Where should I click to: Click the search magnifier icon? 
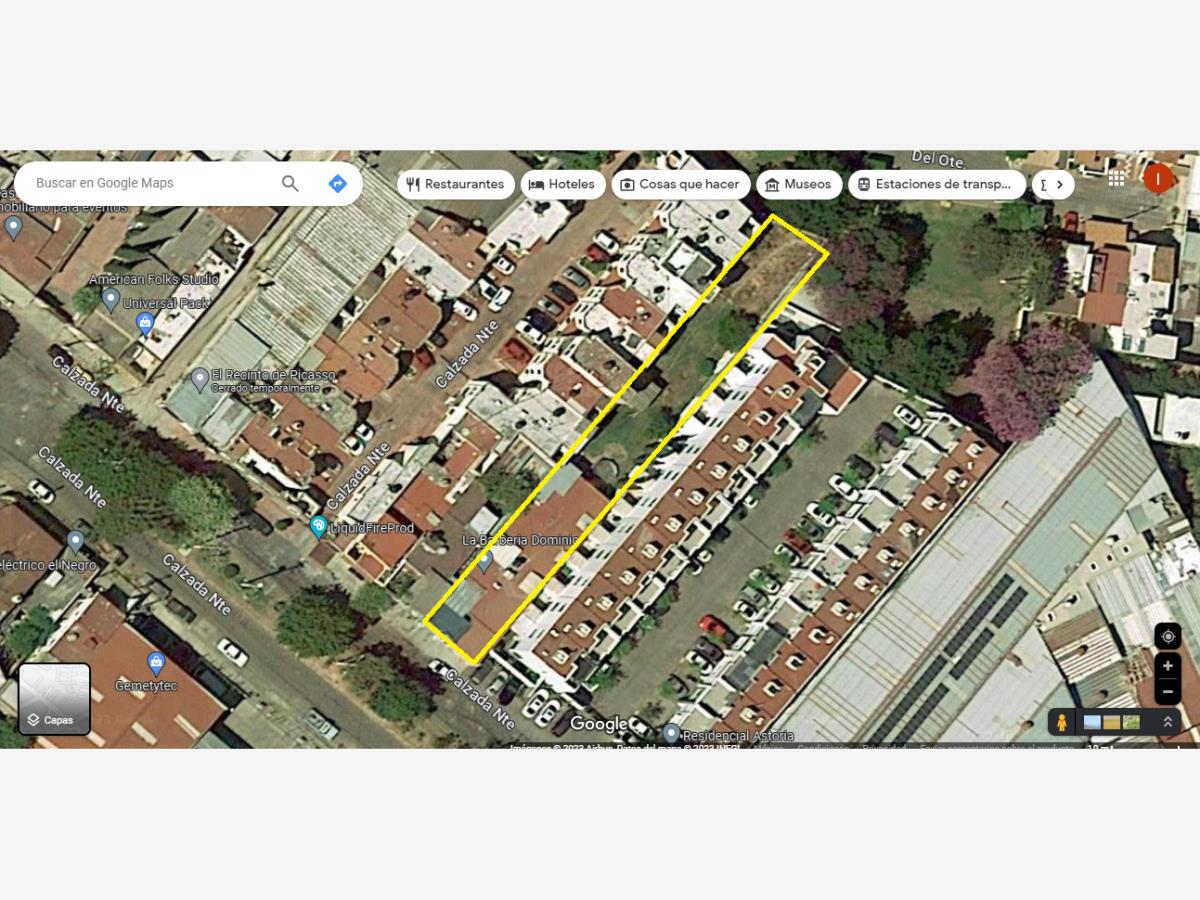coord(290,183)
